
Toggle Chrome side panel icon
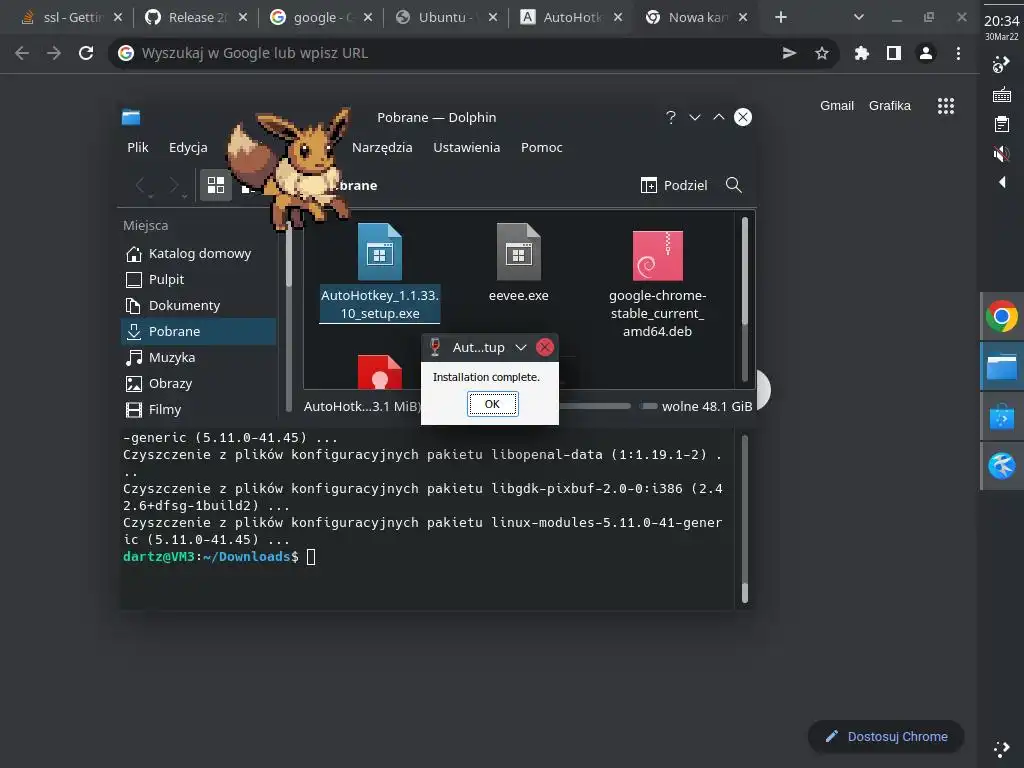click(x=894, y=53)
